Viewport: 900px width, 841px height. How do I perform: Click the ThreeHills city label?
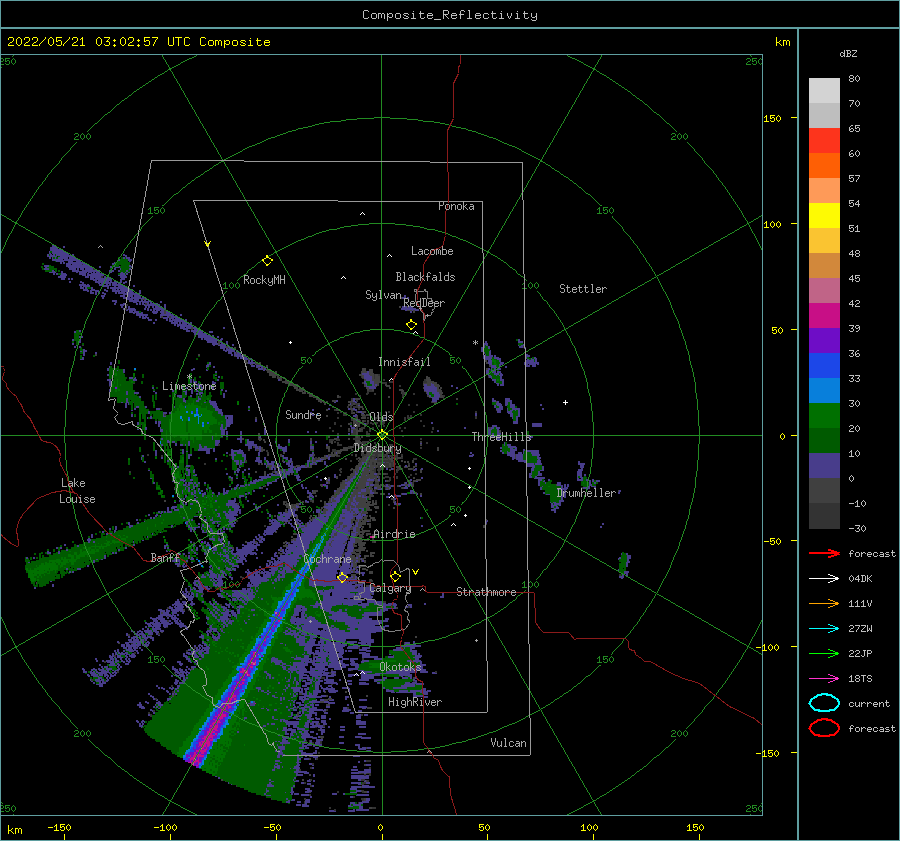tap(502, 437)
